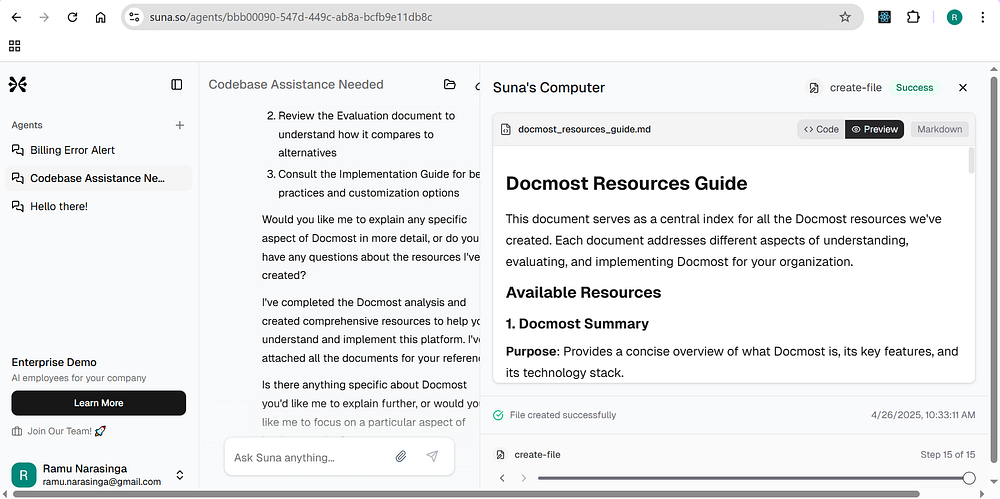Open the browser extensions puzzle icon

pos(913,17)
